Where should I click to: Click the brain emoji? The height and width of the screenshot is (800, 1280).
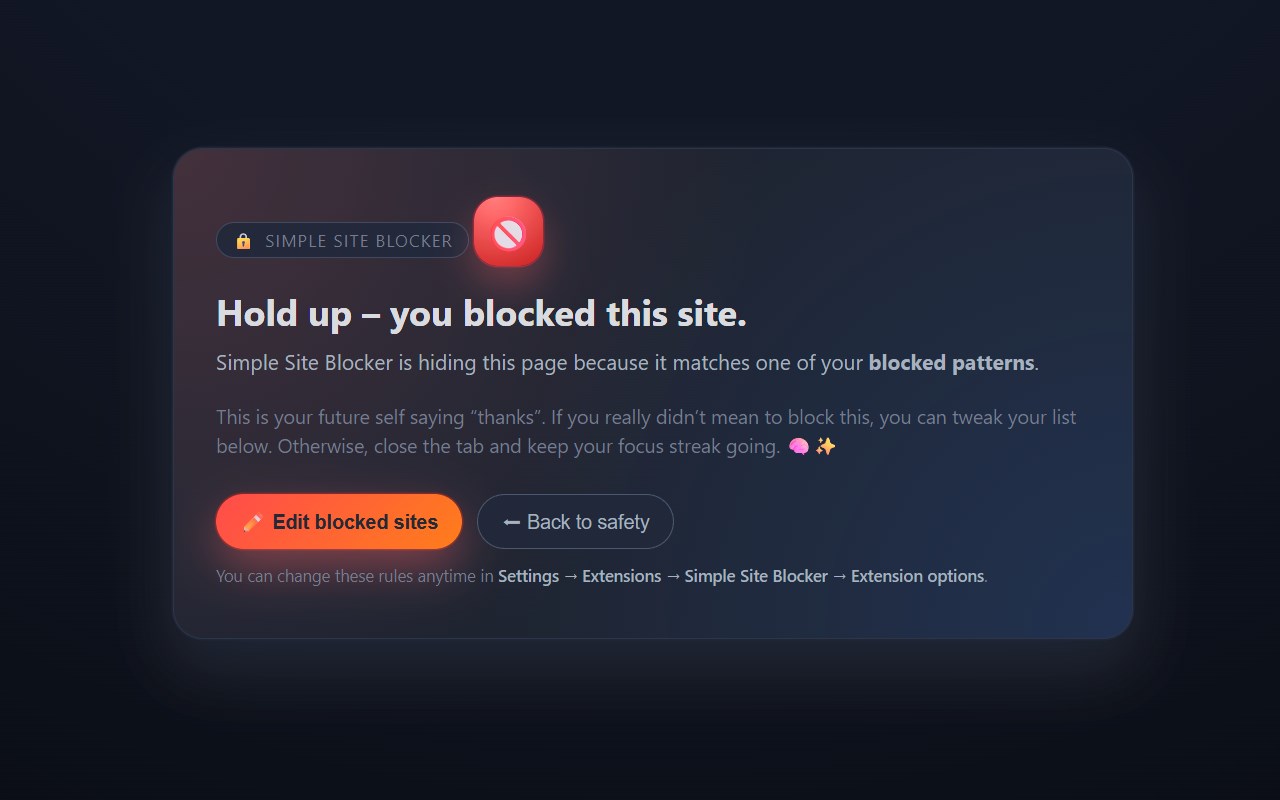pos(799,446)
